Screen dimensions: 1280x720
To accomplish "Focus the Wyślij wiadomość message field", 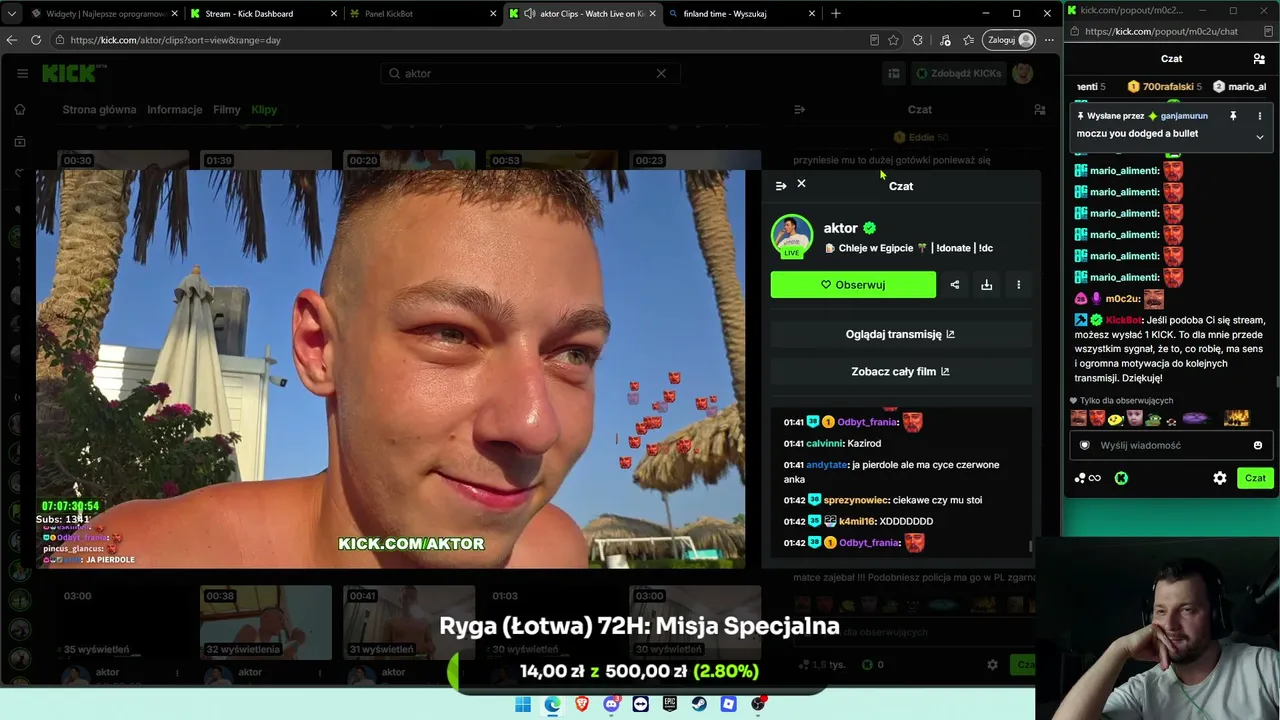I will (x=1171, y=445).
